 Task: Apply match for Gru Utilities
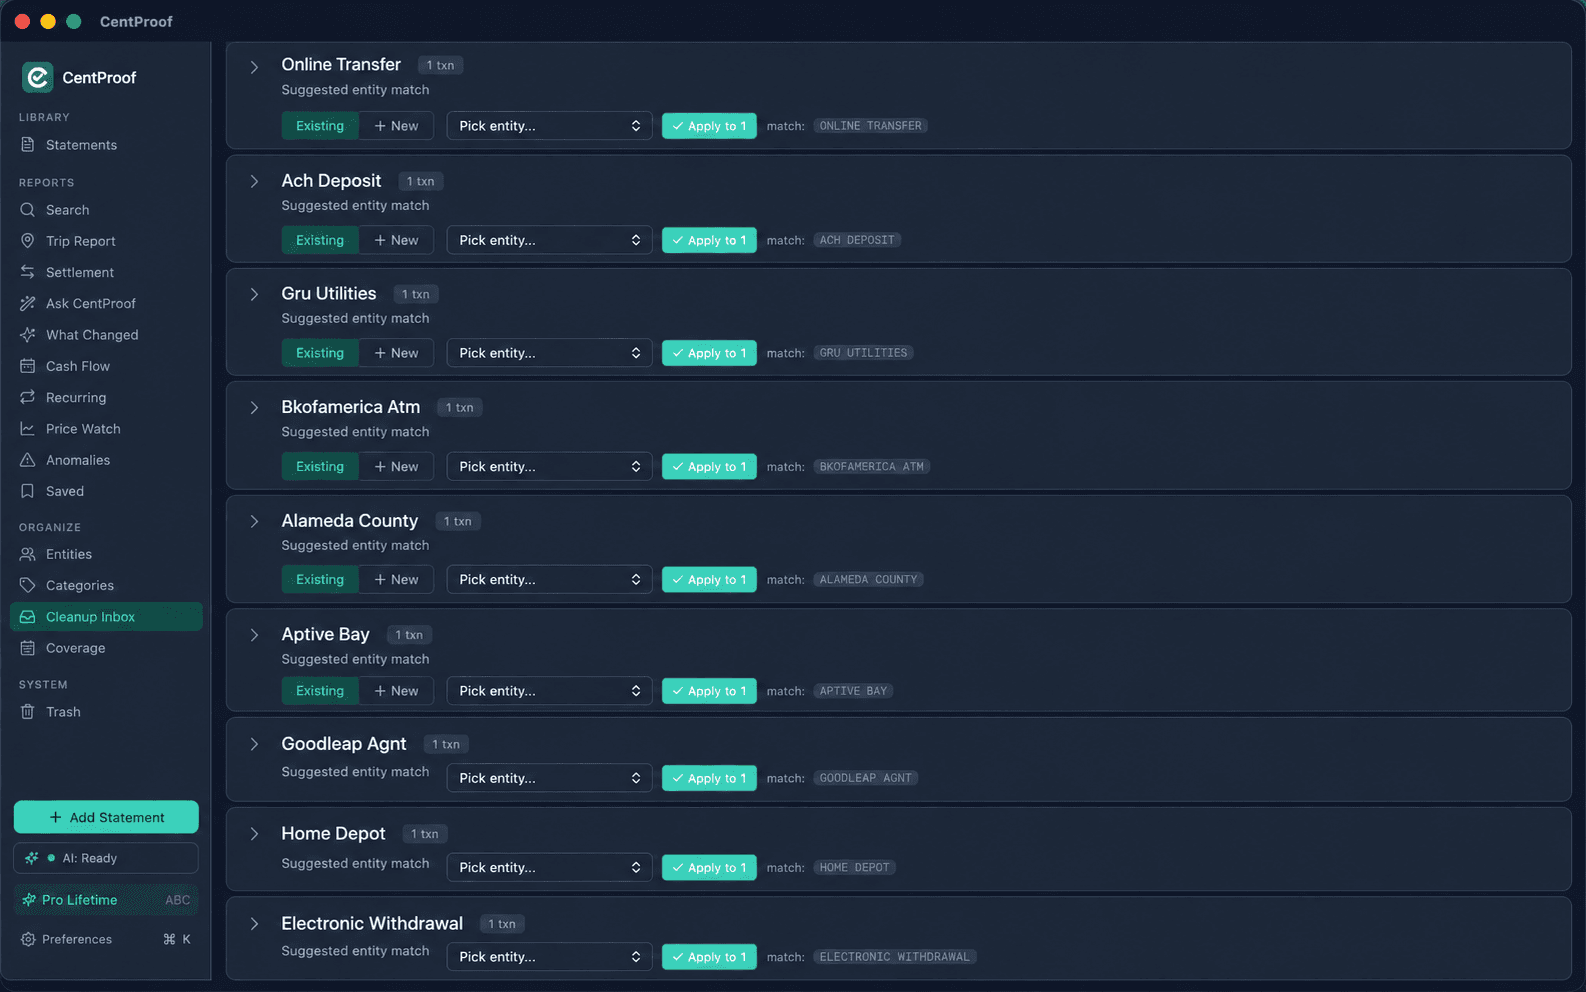pyautogui.click(x=709, y=353)
